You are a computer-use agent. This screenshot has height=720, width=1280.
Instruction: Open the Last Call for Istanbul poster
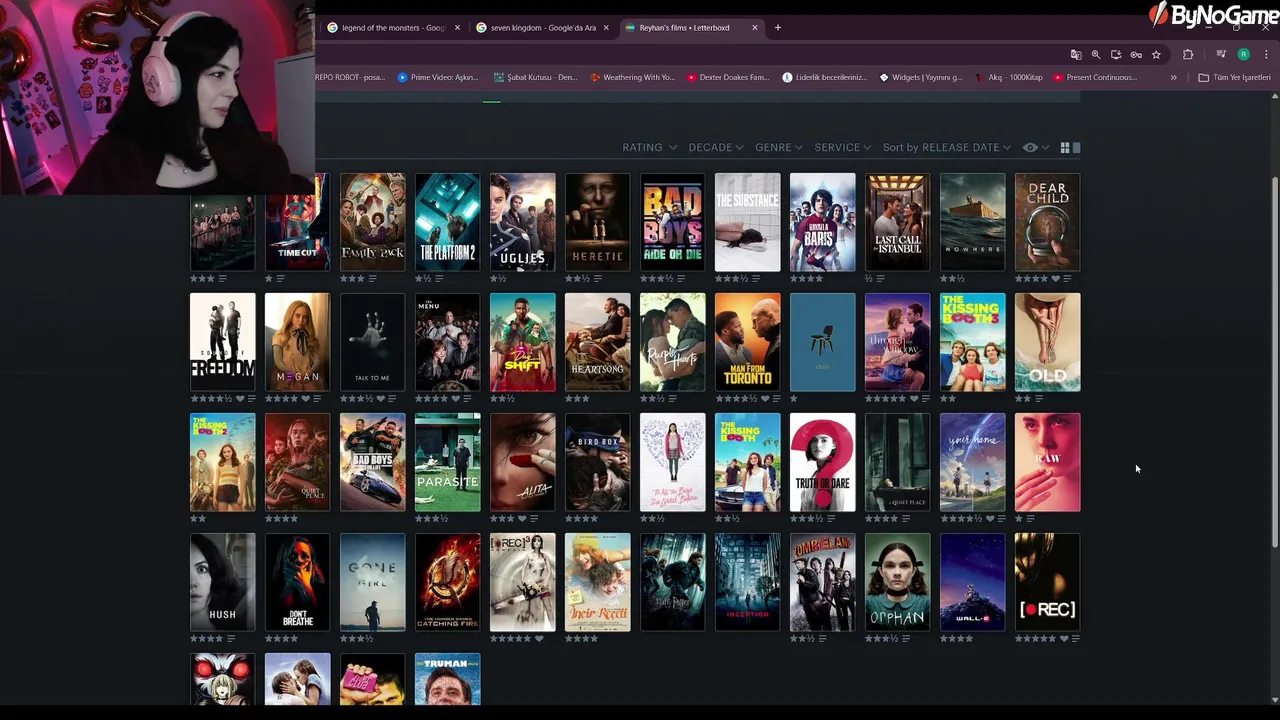click(x=897, y=222)
